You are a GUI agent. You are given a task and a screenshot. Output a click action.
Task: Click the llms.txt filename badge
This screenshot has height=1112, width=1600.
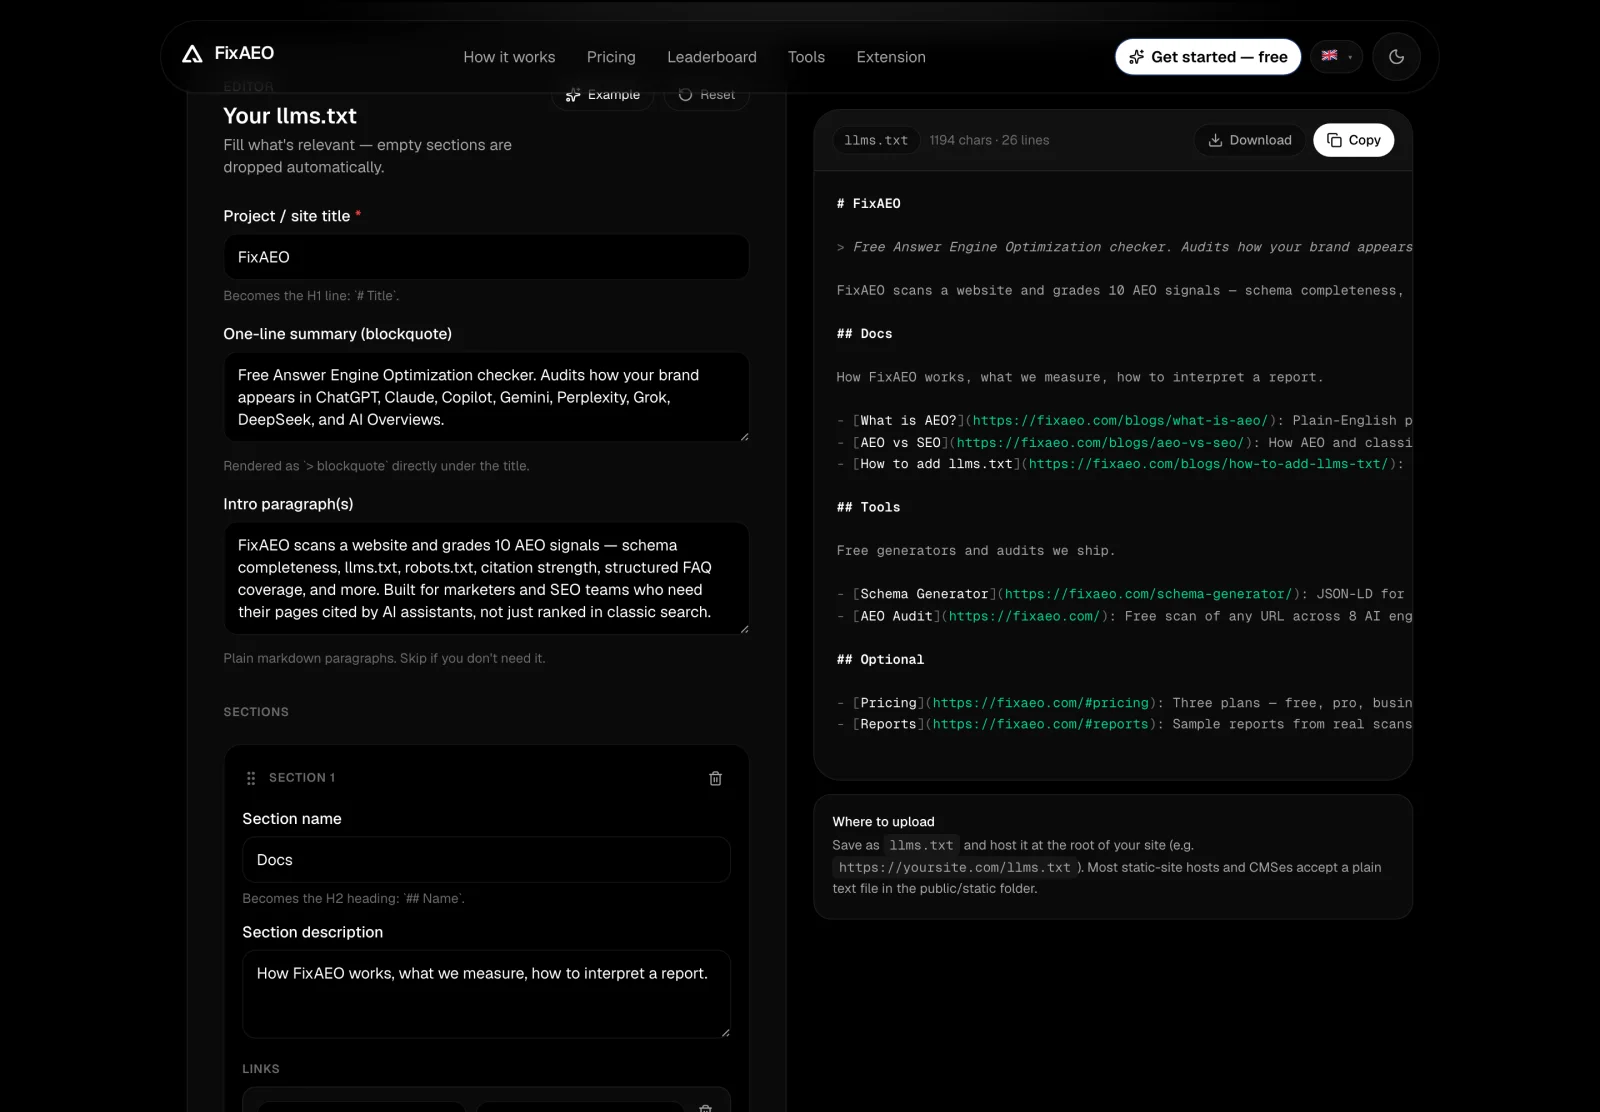876,140
